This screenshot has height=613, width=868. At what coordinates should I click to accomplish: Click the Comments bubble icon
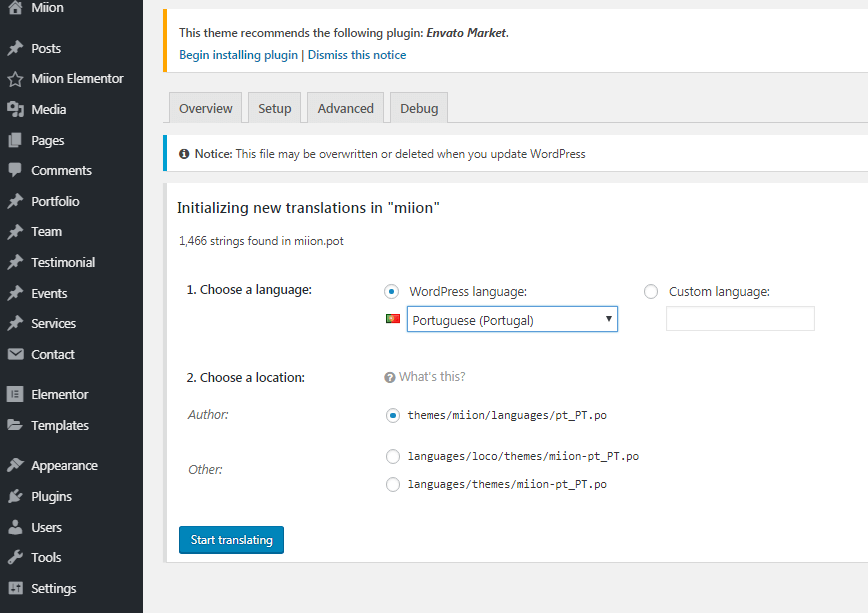click(x=15, y=170)
